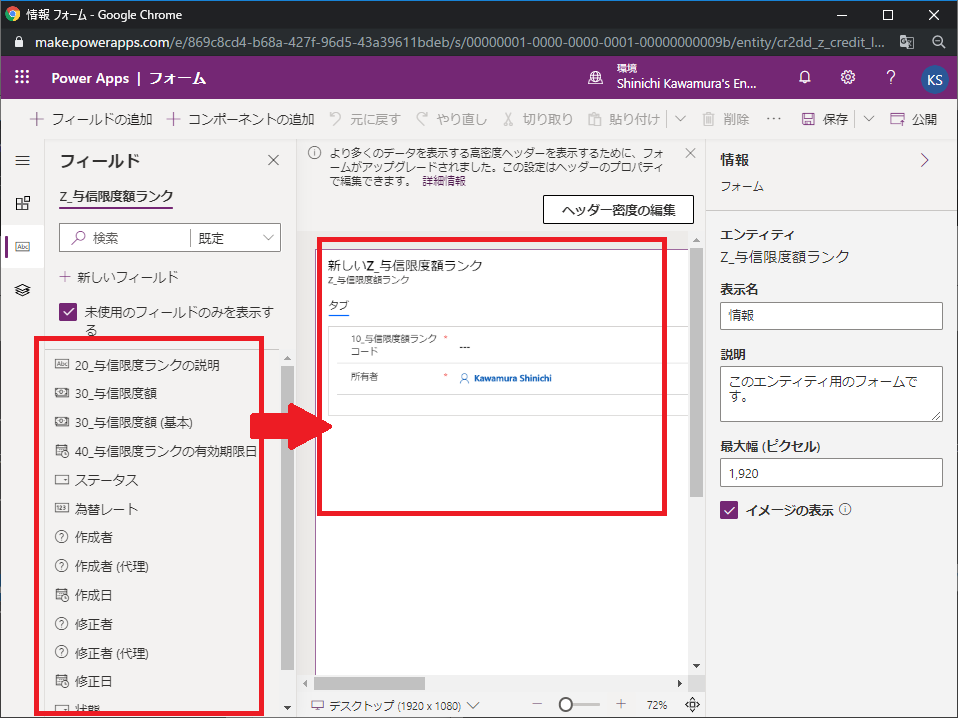Click 削除 (delete)
Viewport: 958px width, 718px height.
(726, 119)
